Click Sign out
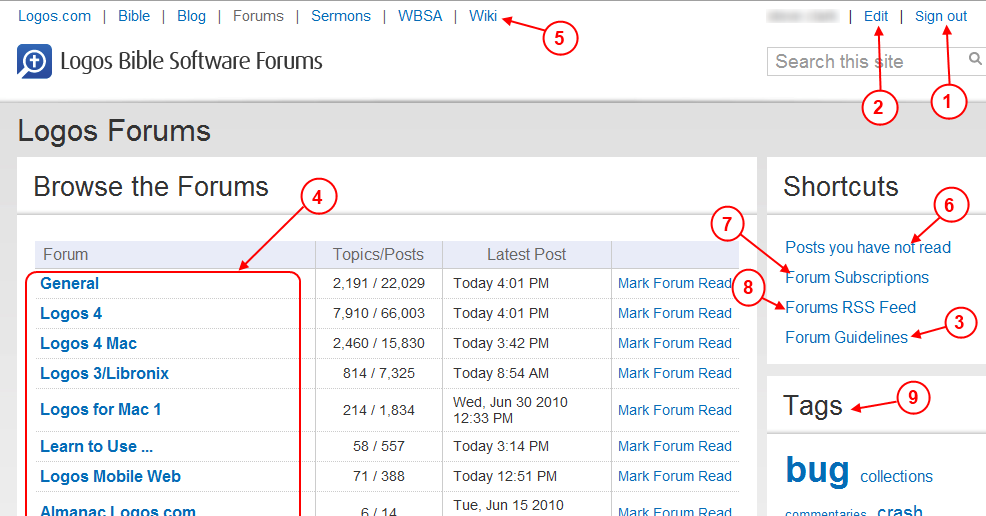The height and width of the screenshot is (516, 986). (941, 16)
